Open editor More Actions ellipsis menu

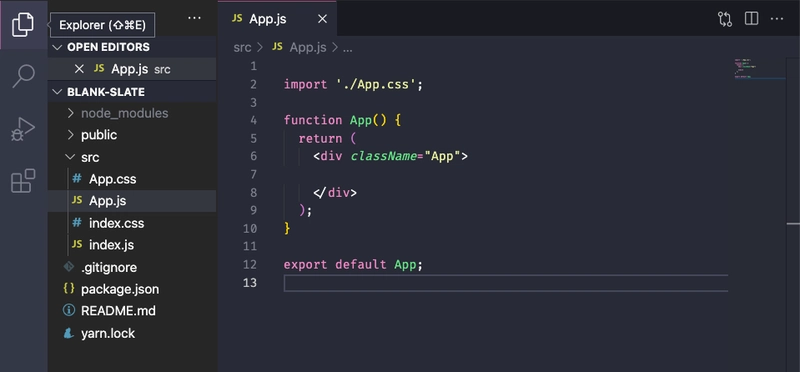[777, 19]
